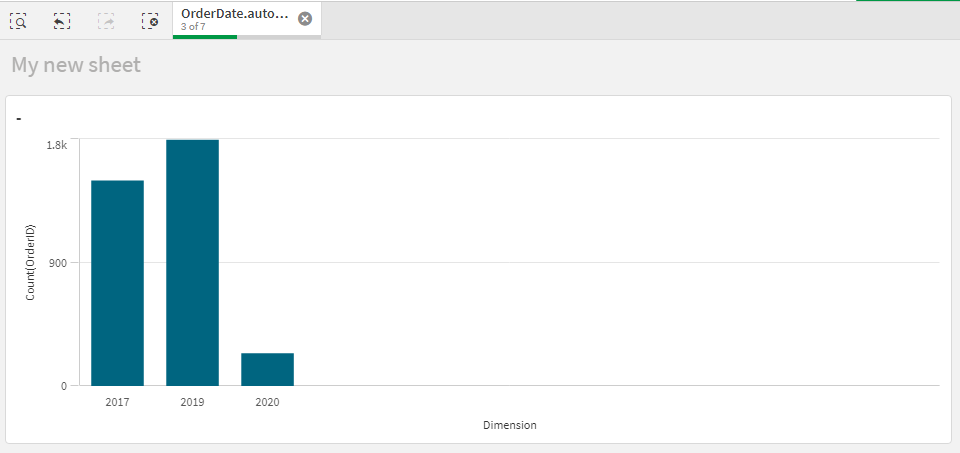Click the chart's dash title
960x453 pixels.
[20, 119]
